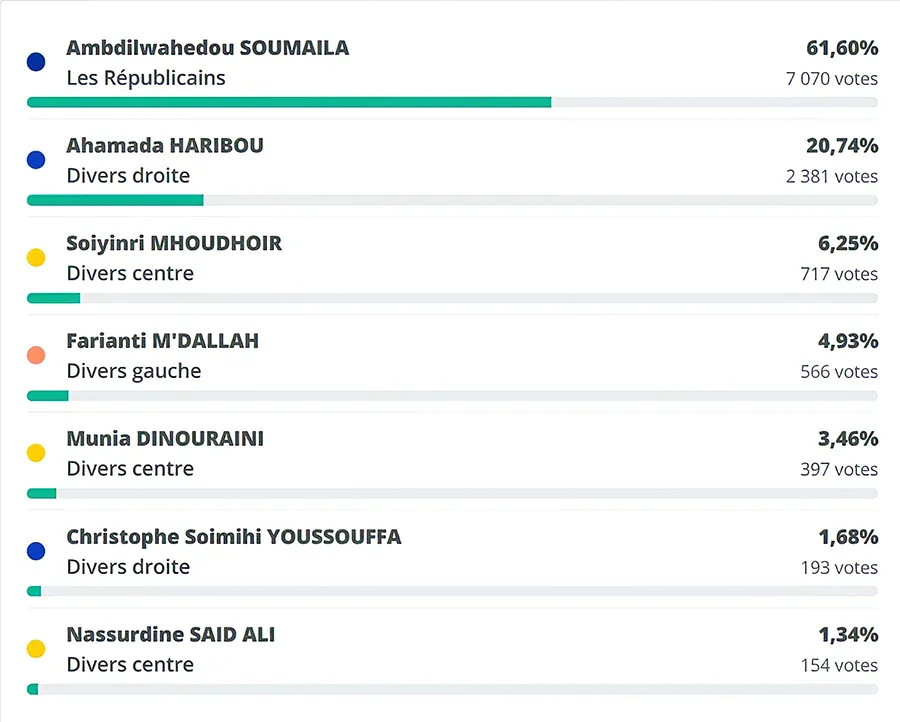Click the blue dot next to Ahamada HARIBOU
This screenshot has width=900, height=722.
point(36,160)
